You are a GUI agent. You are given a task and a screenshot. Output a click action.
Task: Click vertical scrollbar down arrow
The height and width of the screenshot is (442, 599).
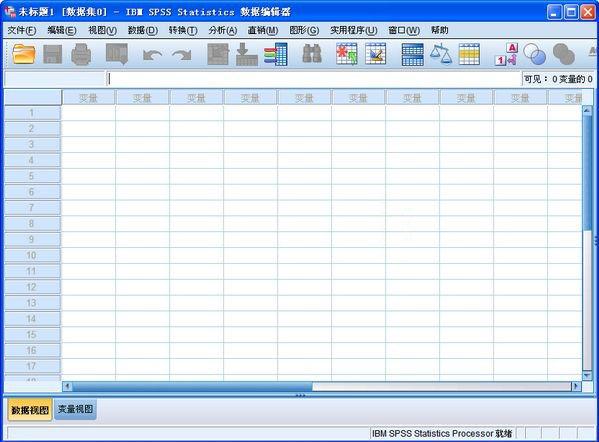tap(587, 376)
